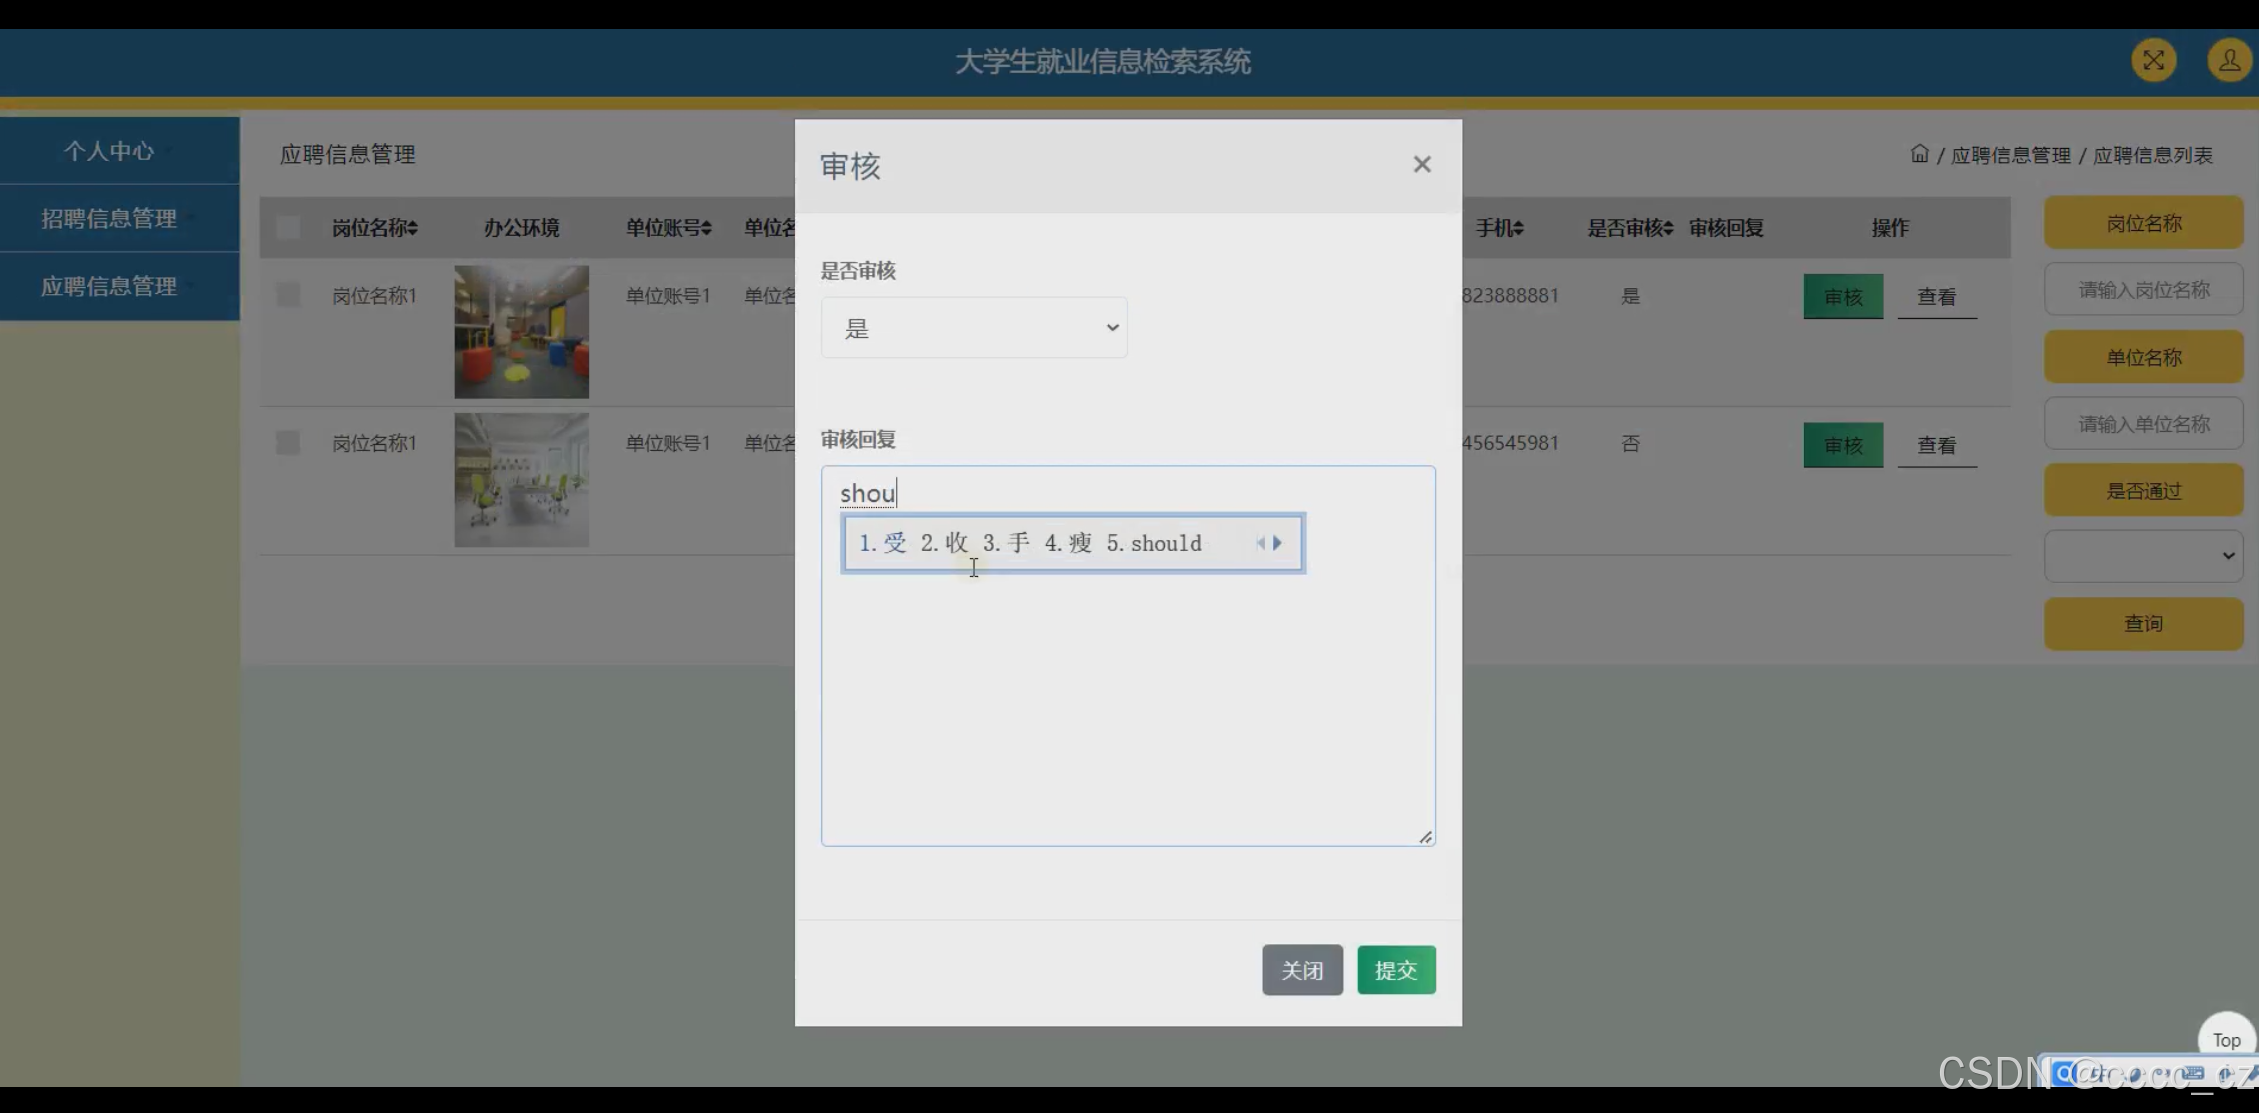Screen dimensions: 2259x1113
Task: Click the textarea resize handle corner
Action: click(1425, 837)
